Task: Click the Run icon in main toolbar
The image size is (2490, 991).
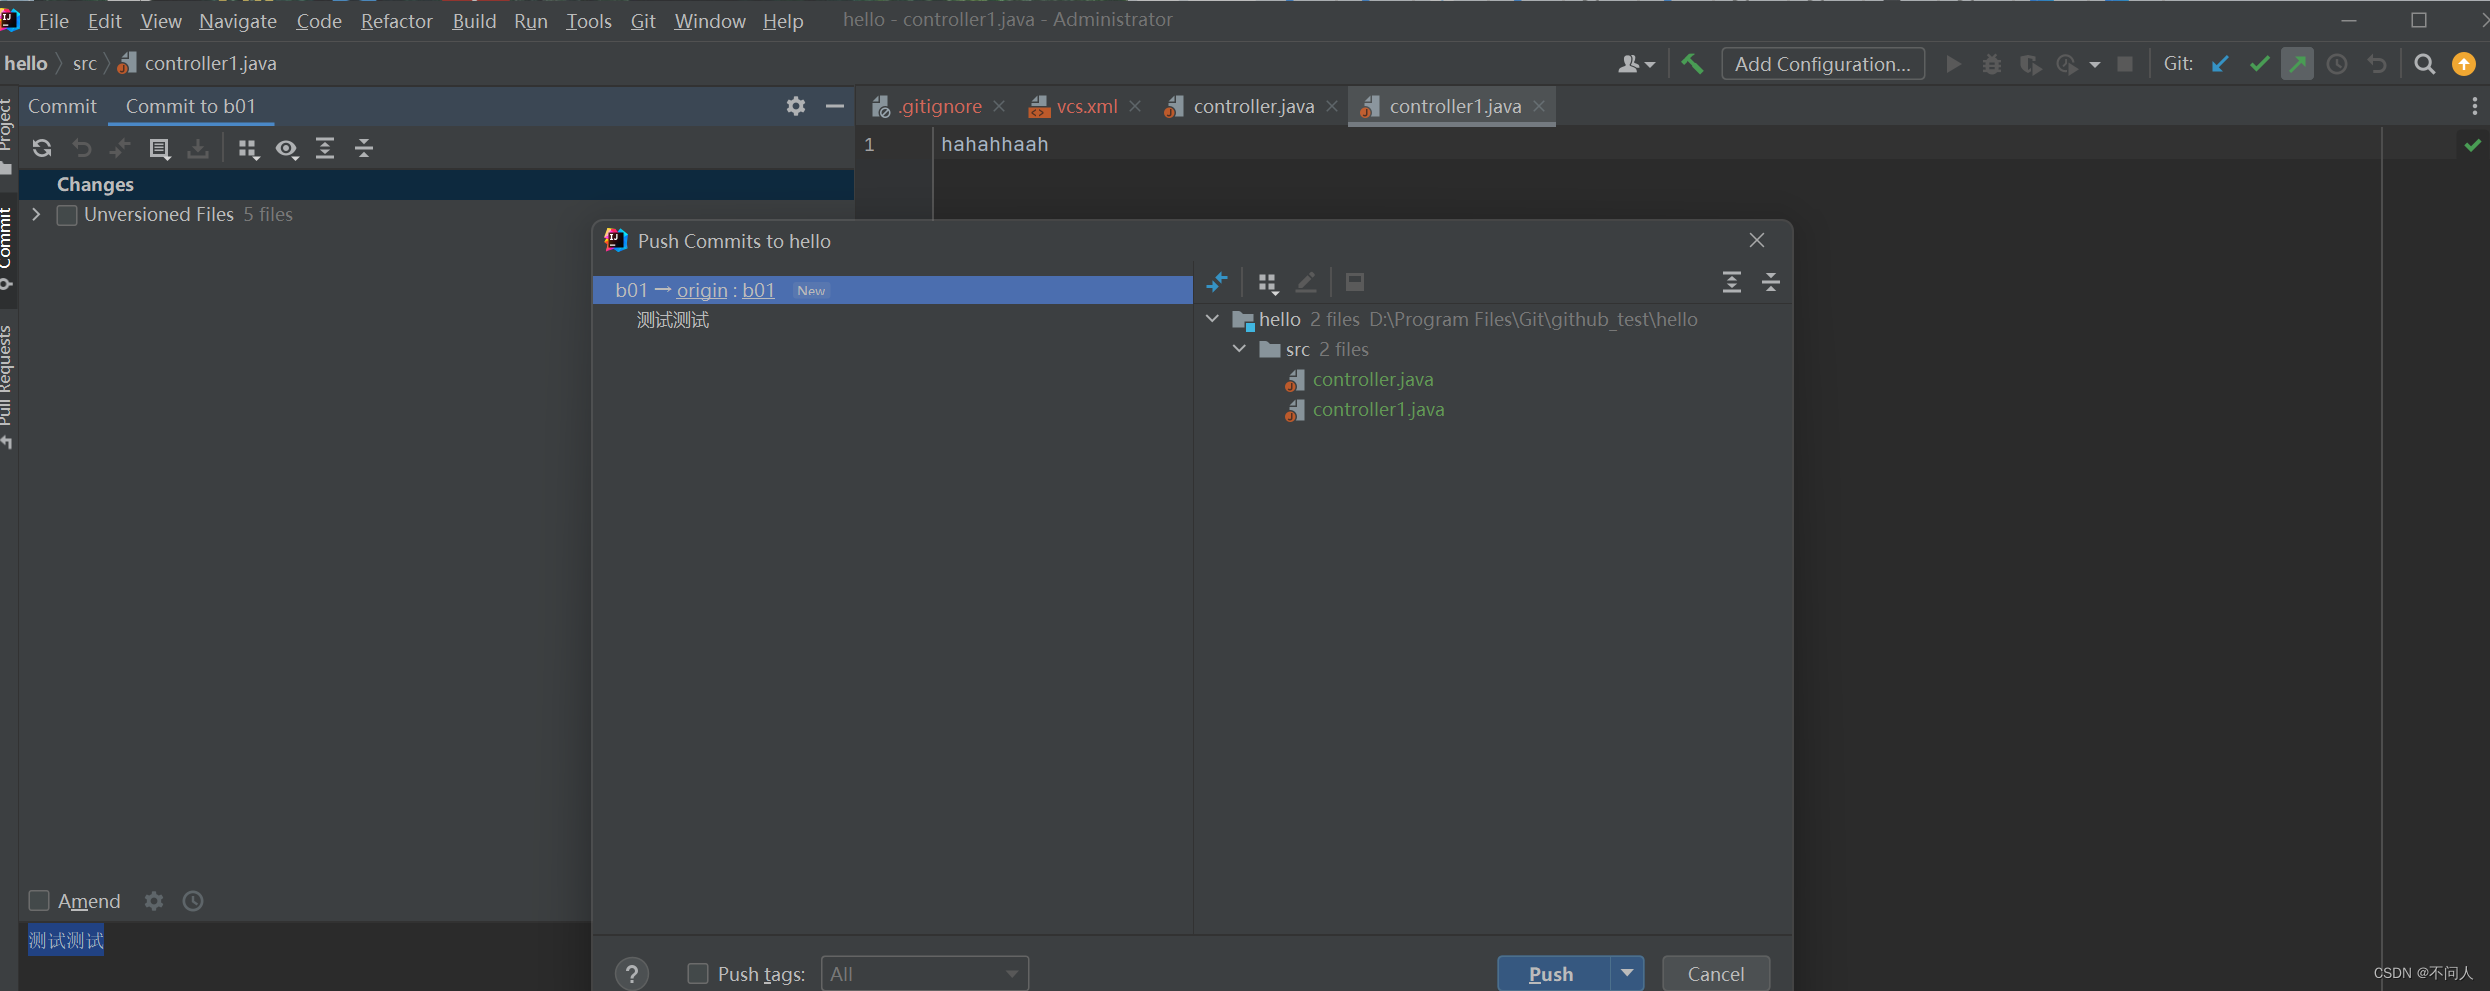Action: tap(1953, 64)
